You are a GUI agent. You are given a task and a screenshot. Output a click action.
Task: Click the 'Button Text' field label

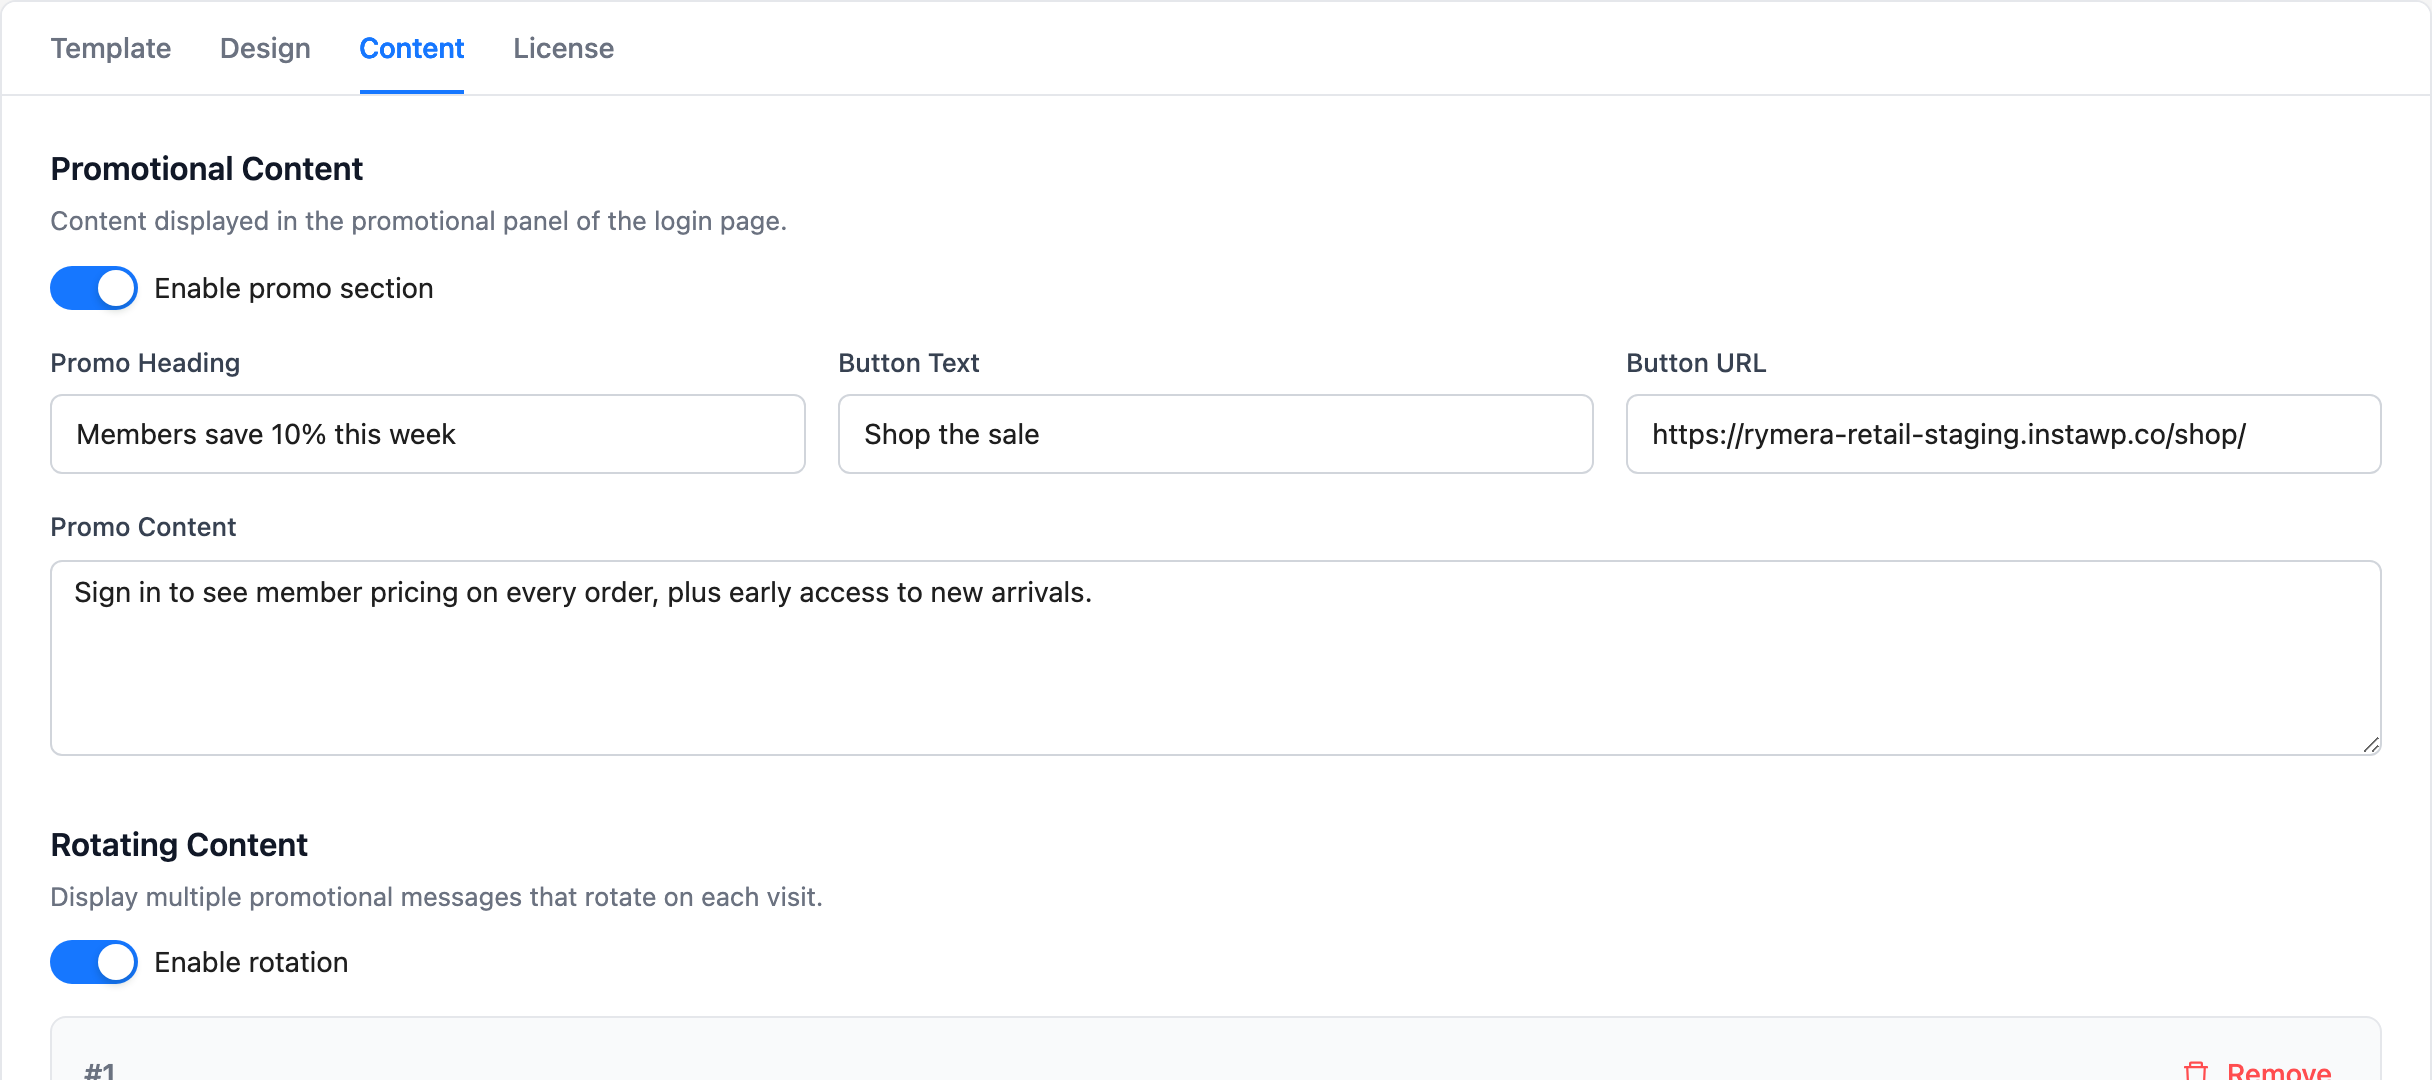pyautogui.click(x=909, y=363)
